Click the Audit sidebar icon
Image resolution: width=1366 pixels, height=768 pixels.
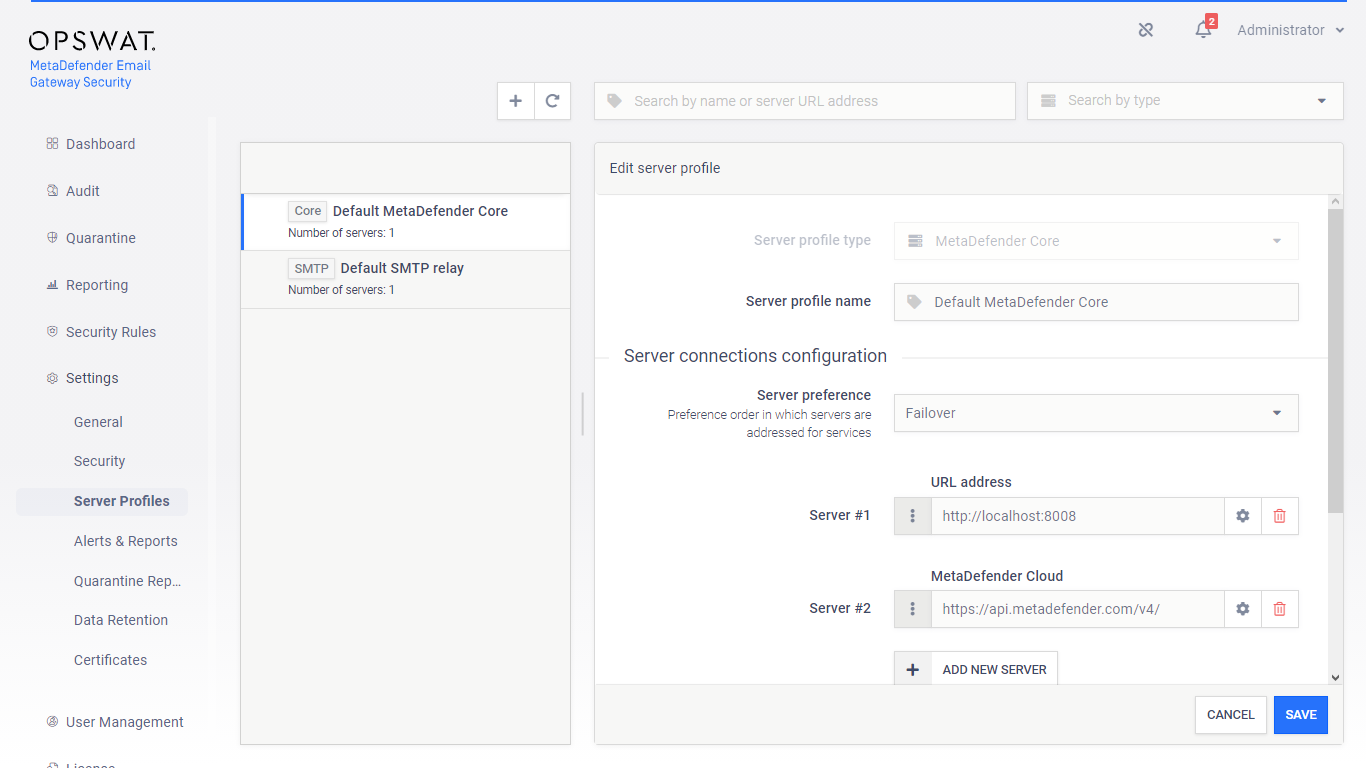[x=52, y=191]
